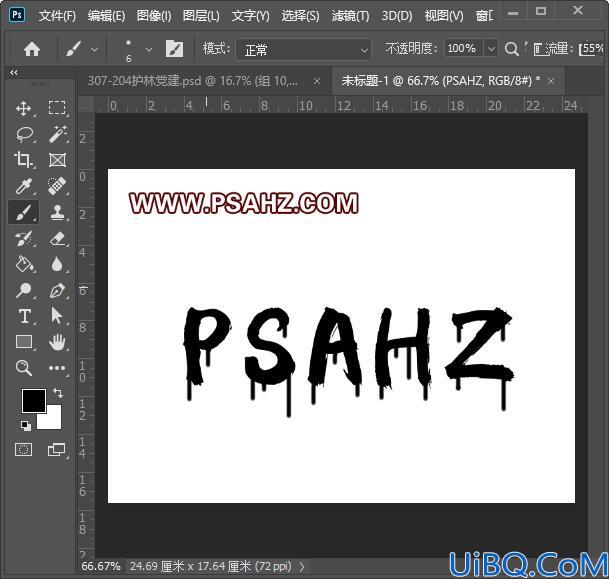Select the Lasso tool
609x579 pixels.
pyautogui.click(x=25, y=134)
